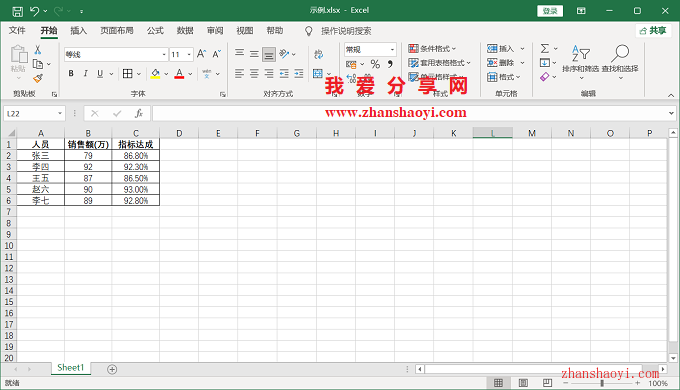Expand the formula bar
The image size is (680, 390).
[x=671, y=114]
